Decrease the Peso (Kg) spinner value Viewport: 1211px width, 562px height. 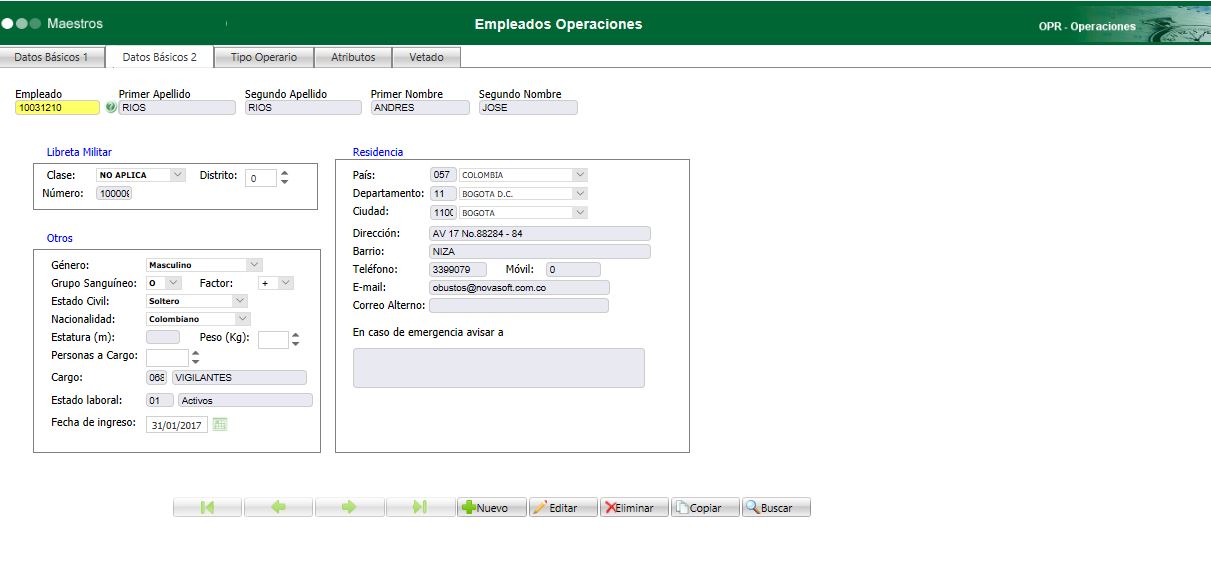[295, 344]
